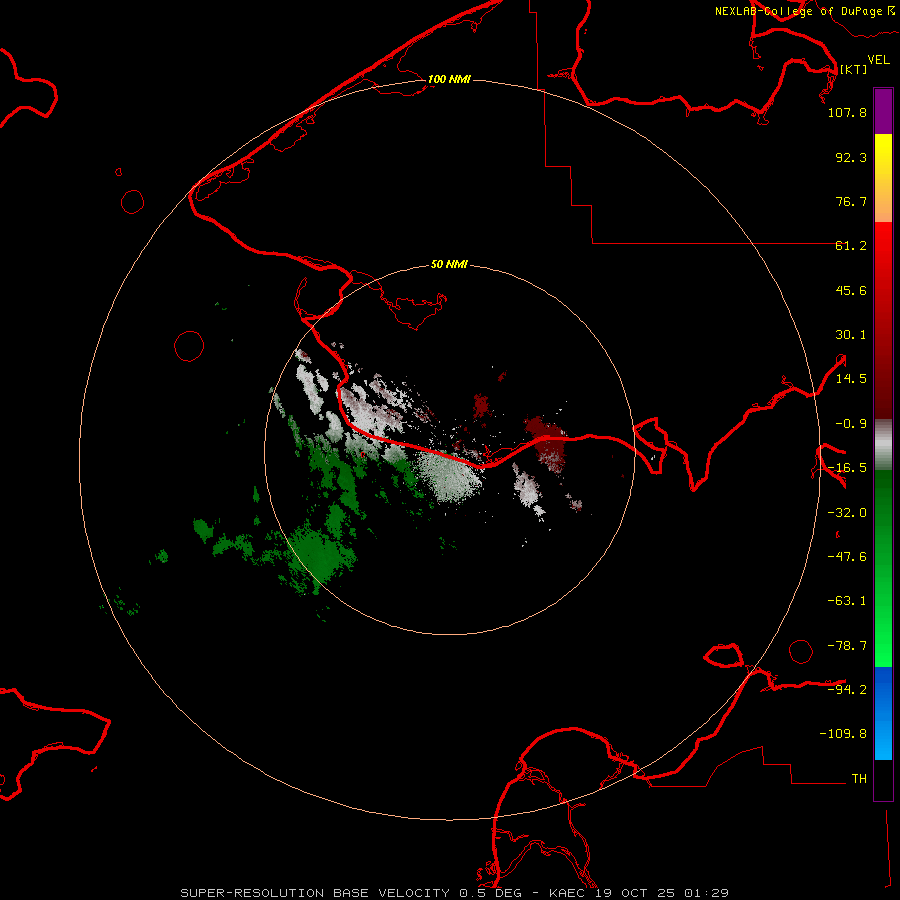Click the 100 NMI range ring label
Viewport: 900px width, 900px height.
pyautogui.click(x=449, y=79)
